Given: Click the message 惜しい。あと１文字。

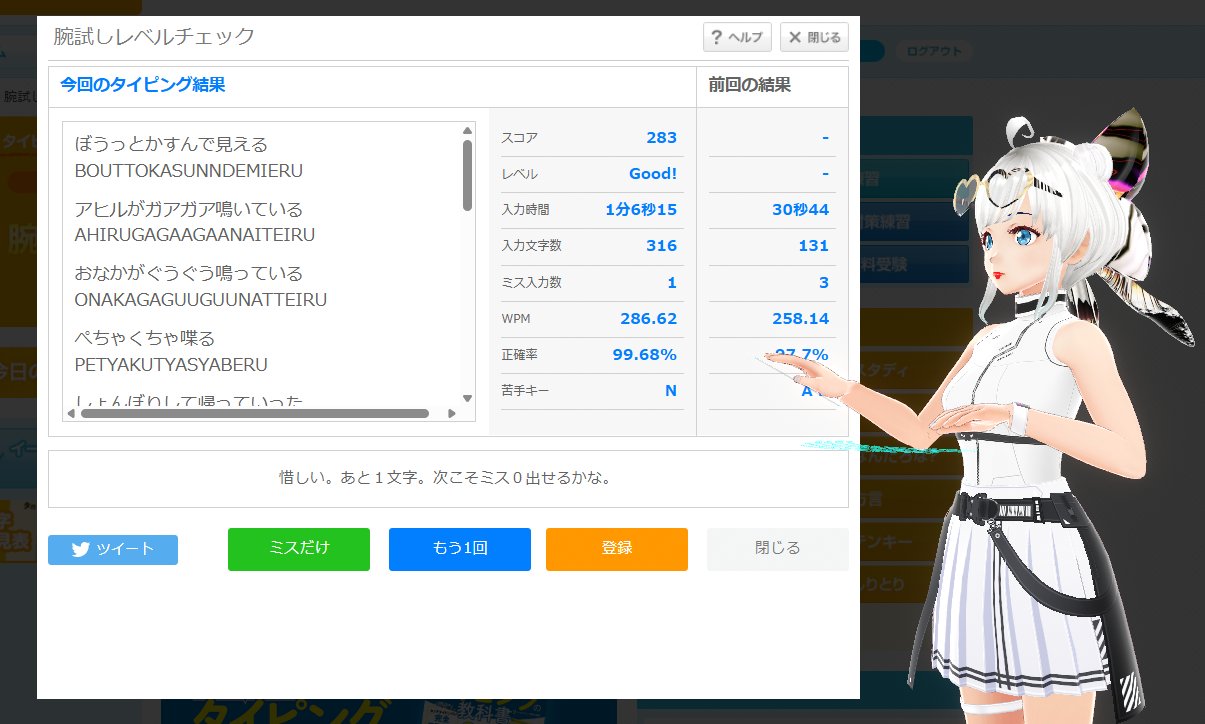Looking at the screenshot, I should click(x=362, y=478).
